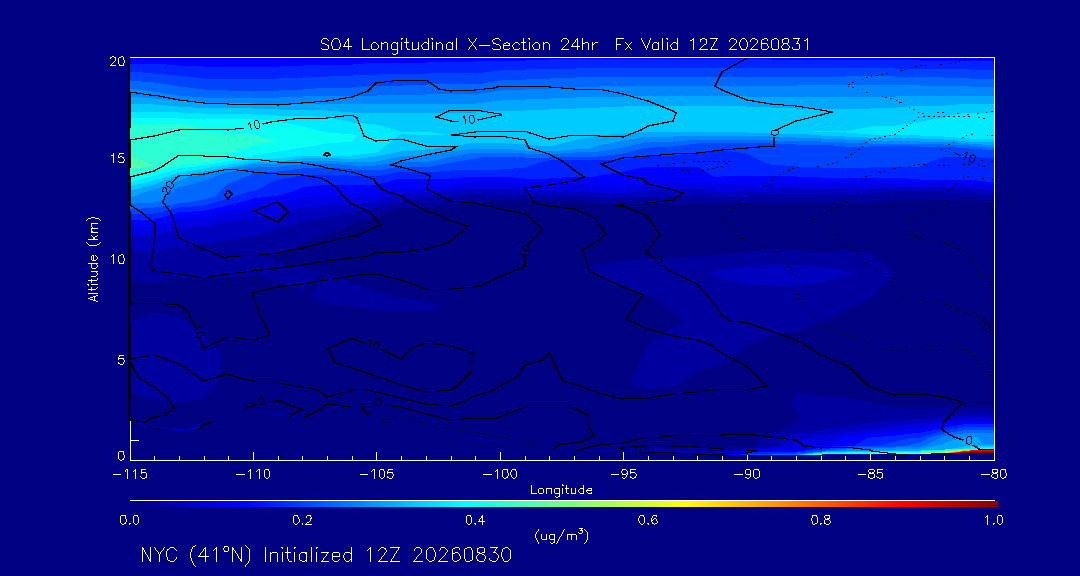Image resolution: width=1080 pixels, height=576 pixels.
Task: Click the NYC (41°N) initialization text
Action: point(326,555)
